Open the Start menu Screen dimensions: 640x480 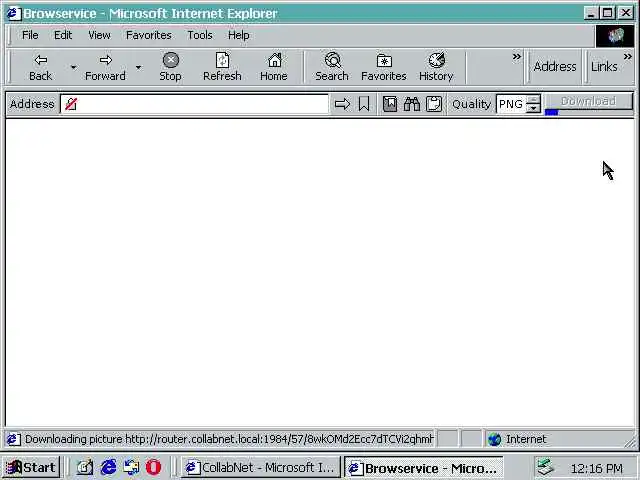pos(31,467)
